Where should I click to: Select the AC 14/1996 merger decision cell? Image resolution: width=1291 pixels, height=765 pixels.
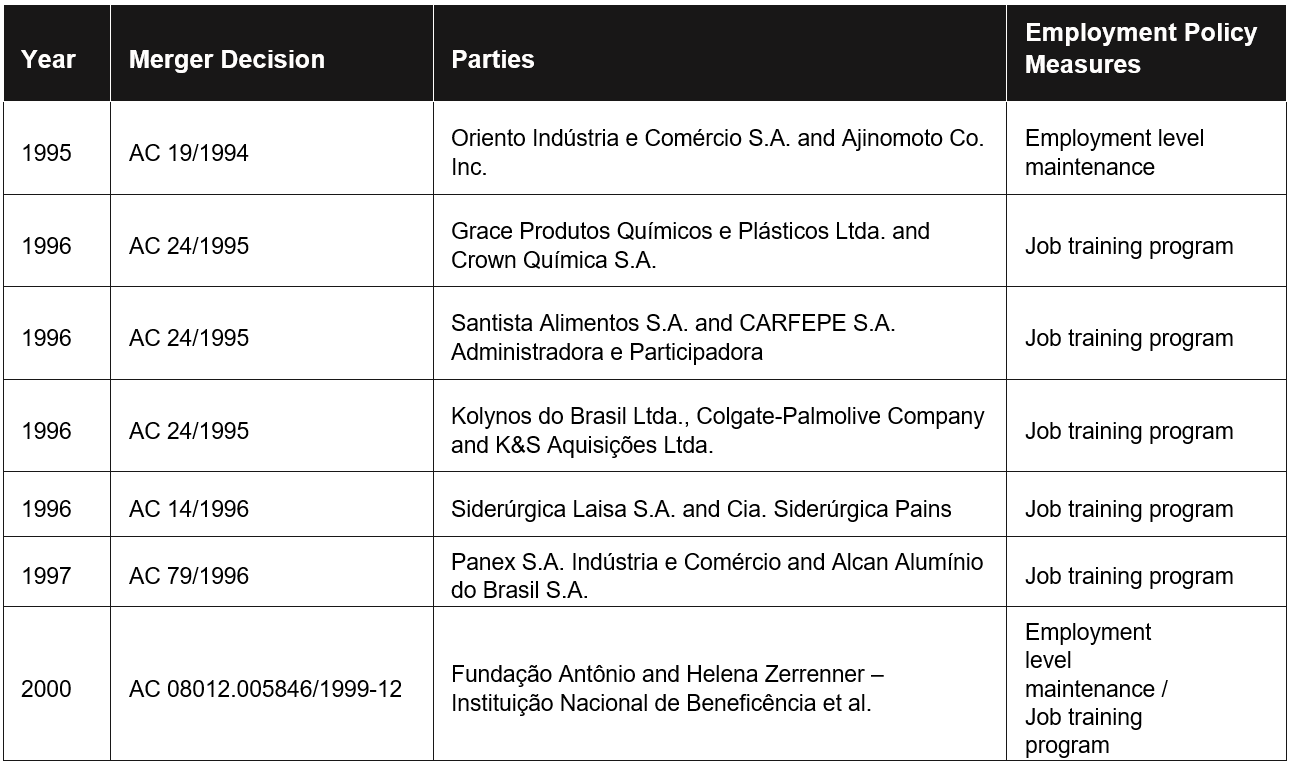click(272, 504)
